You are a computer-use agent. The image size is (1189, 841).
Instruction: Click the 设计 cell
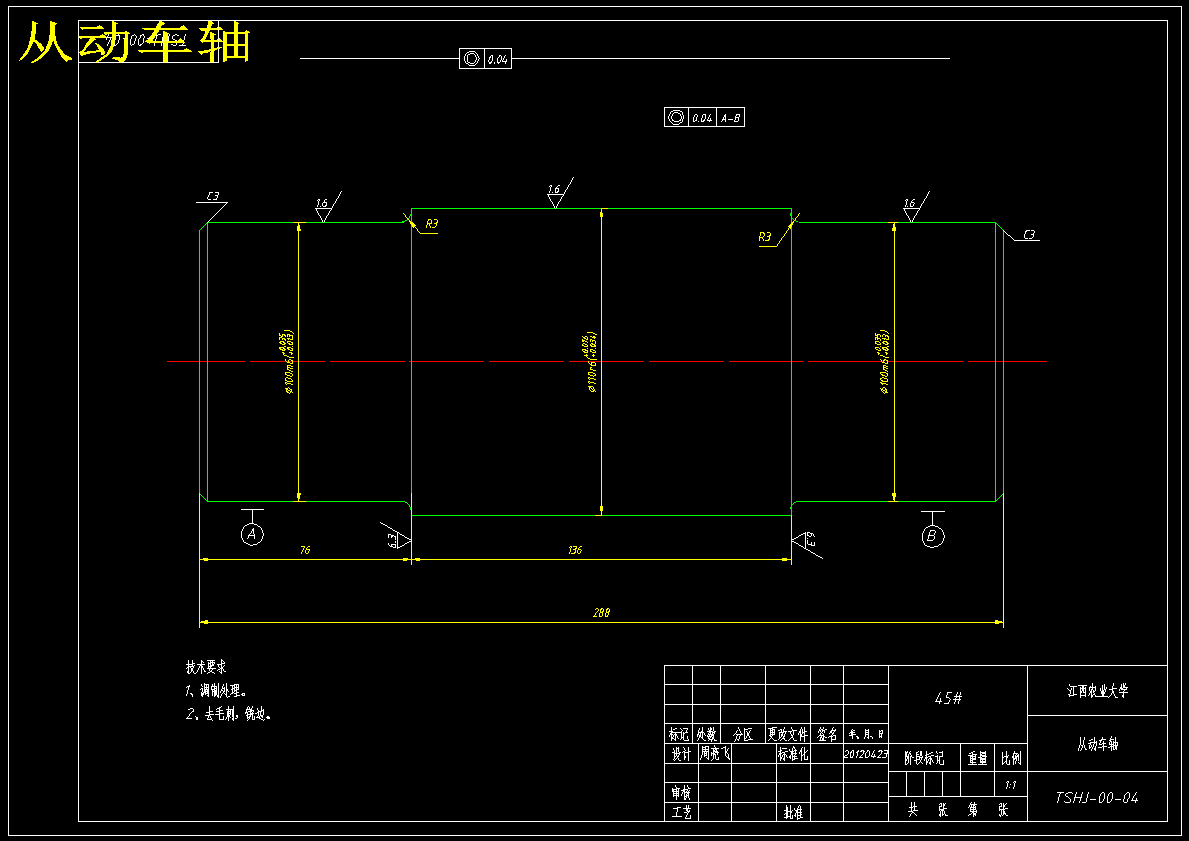coord(681,754)
